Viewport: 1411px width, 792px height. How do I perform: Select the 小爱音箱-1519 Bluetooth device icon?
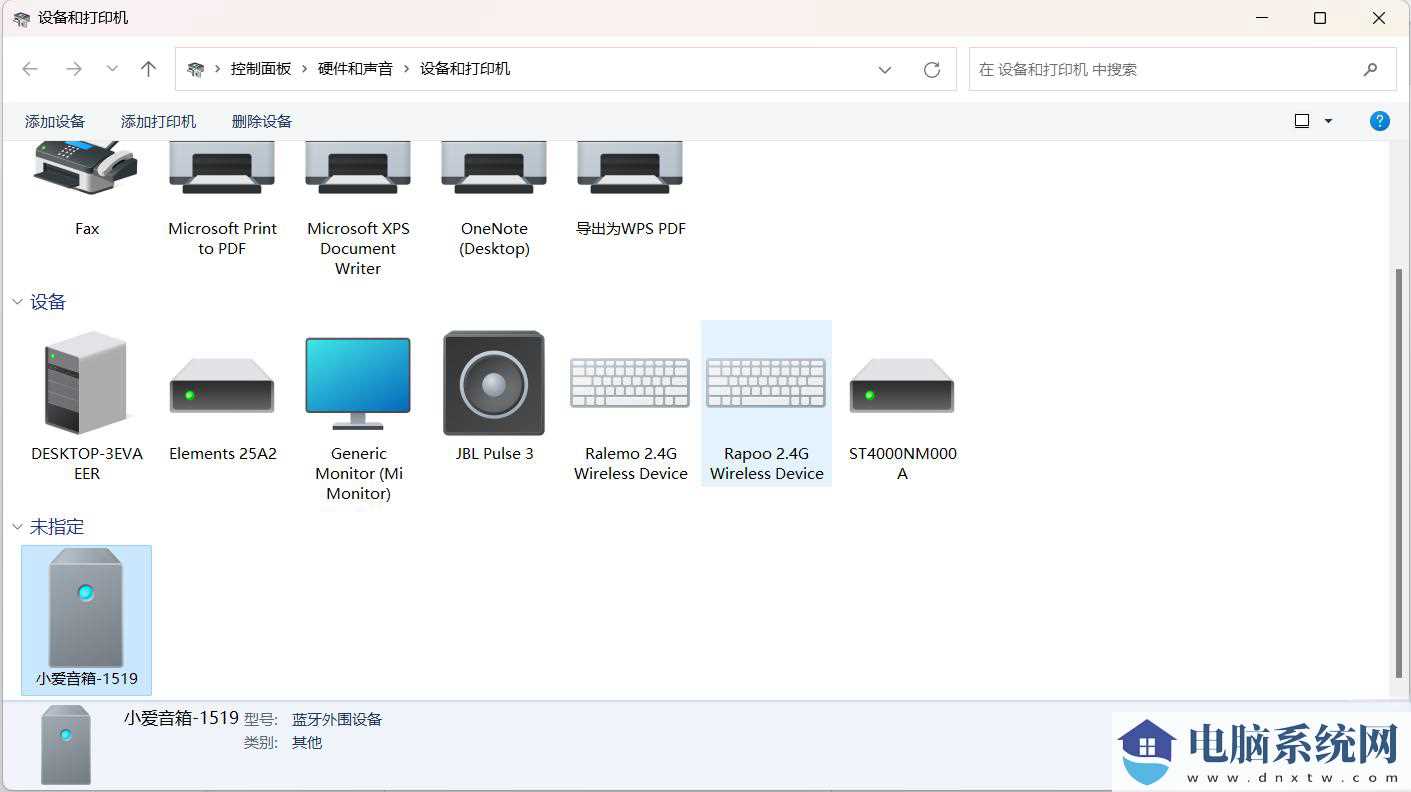(x=86, y=607)
